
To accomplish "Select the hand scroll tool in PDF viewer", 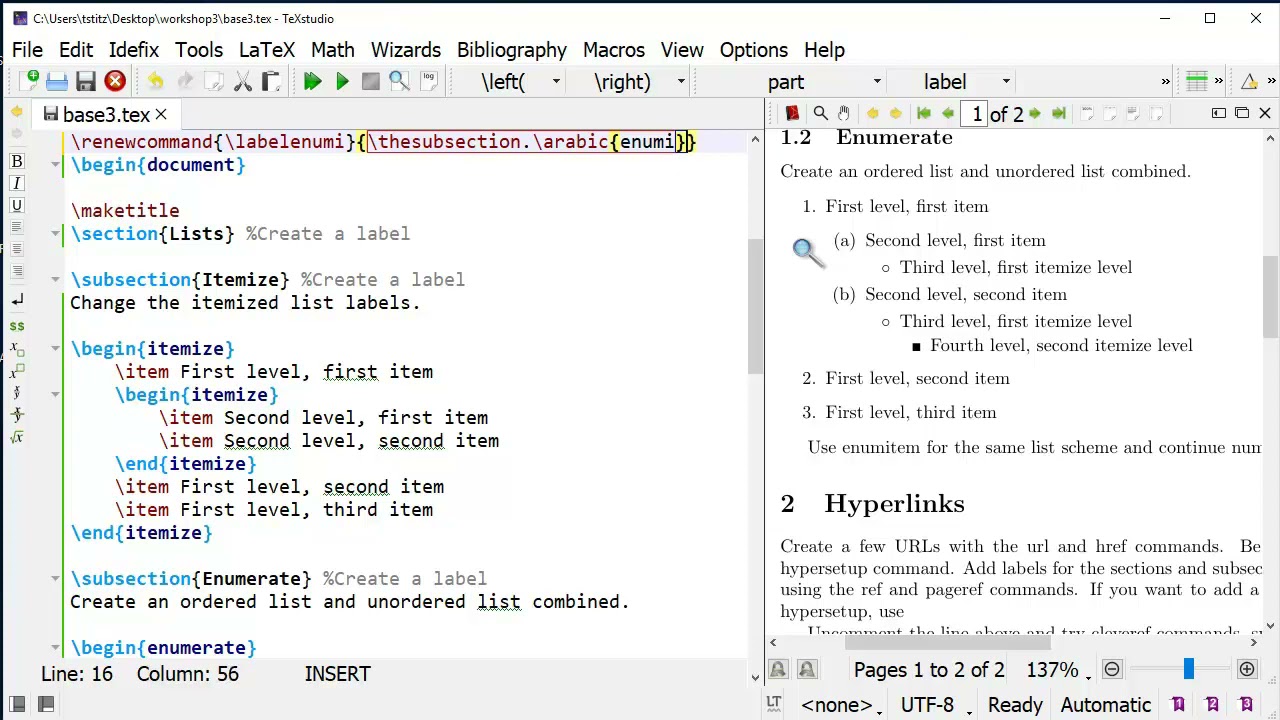I will (x=844, y=114).
